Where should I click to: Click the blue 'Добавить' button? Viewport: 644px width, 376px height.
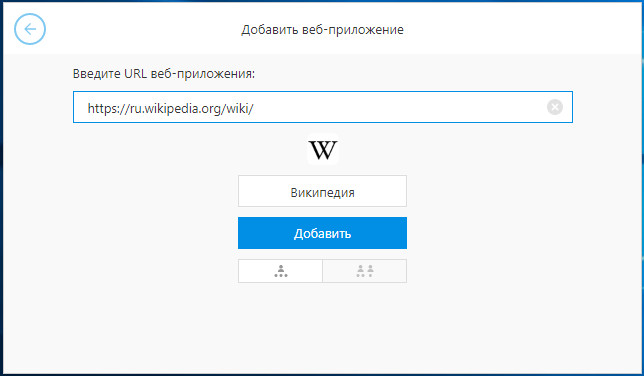point(322,233)
